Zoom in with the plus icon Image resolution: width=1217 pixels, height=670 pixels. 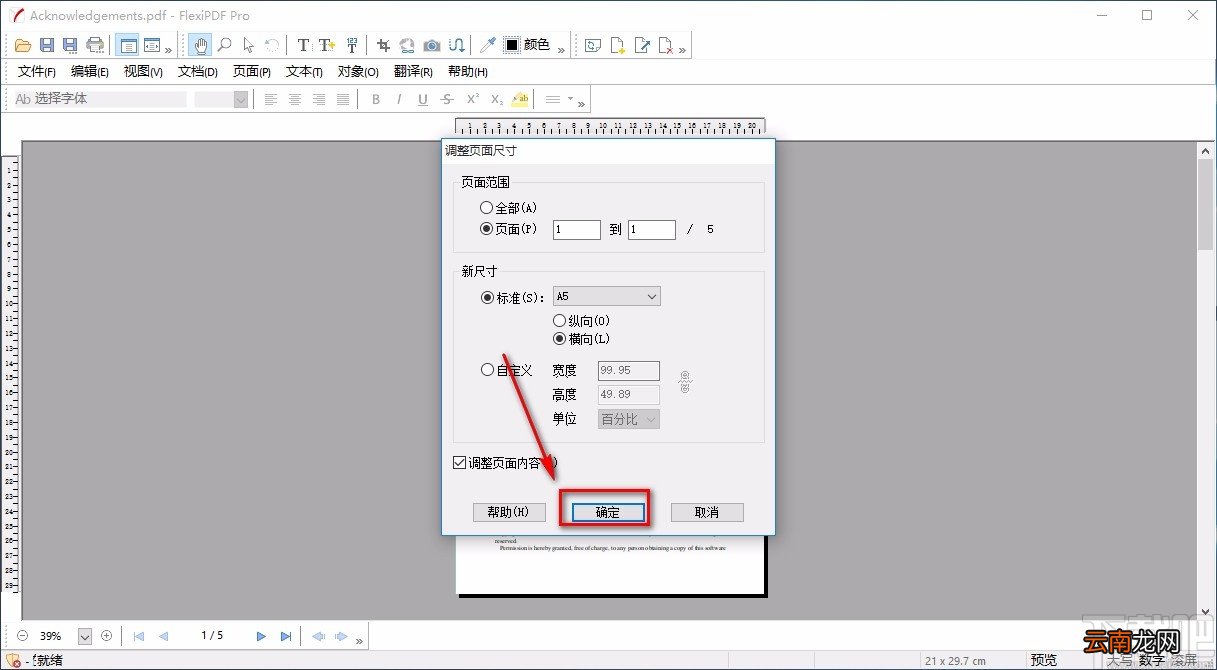pos(107,636)
